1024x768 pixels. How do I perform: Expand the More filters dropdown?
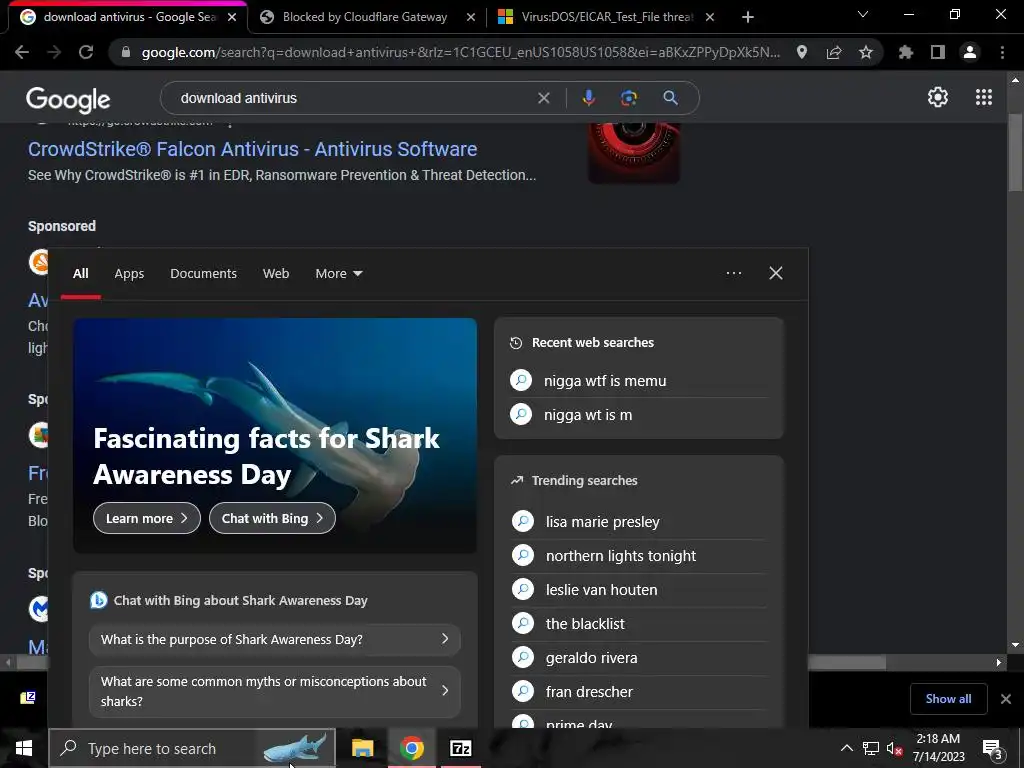338,274
